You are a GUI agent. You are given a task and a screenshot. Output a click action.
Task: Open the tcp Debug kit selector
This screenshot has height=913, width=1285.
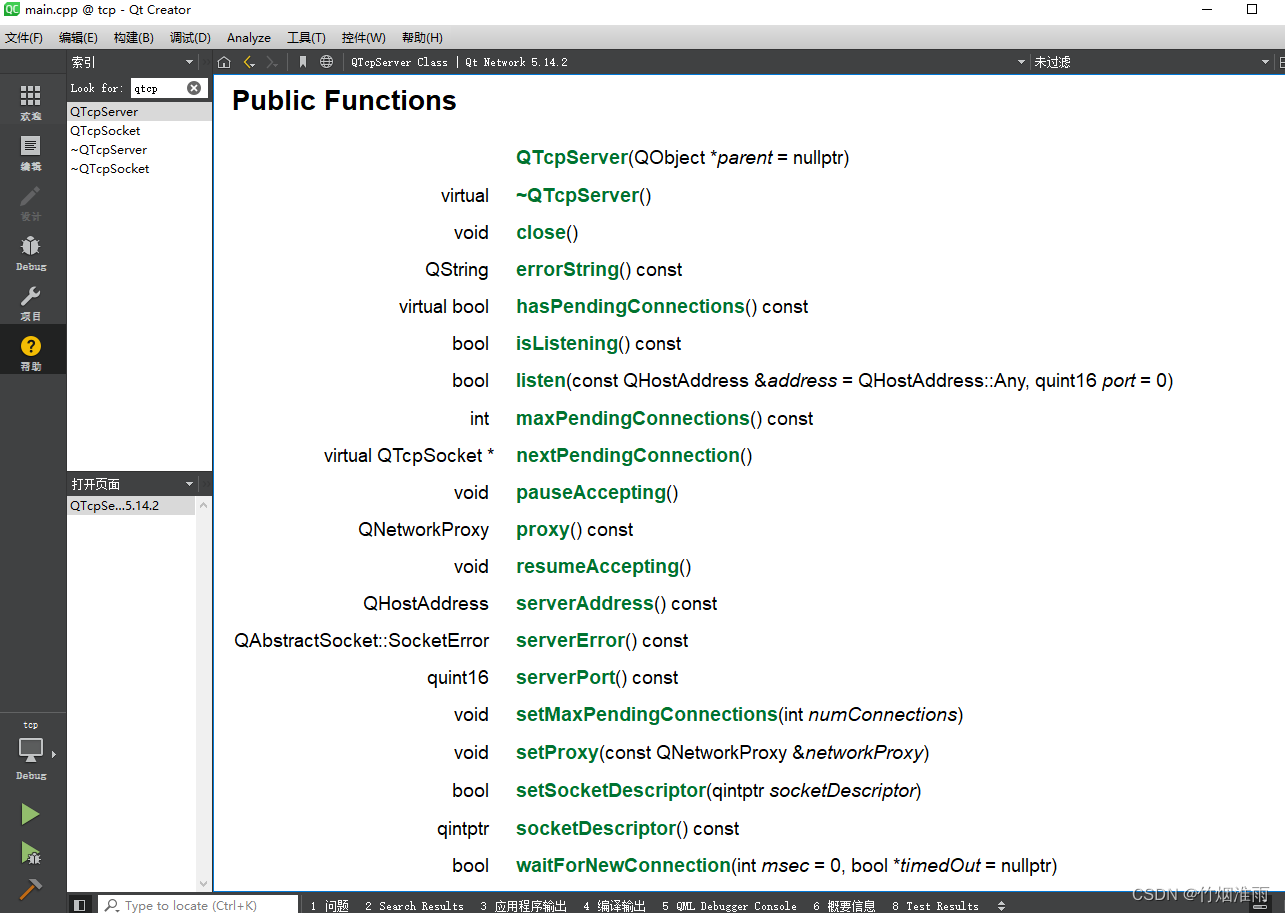[31, 752]
